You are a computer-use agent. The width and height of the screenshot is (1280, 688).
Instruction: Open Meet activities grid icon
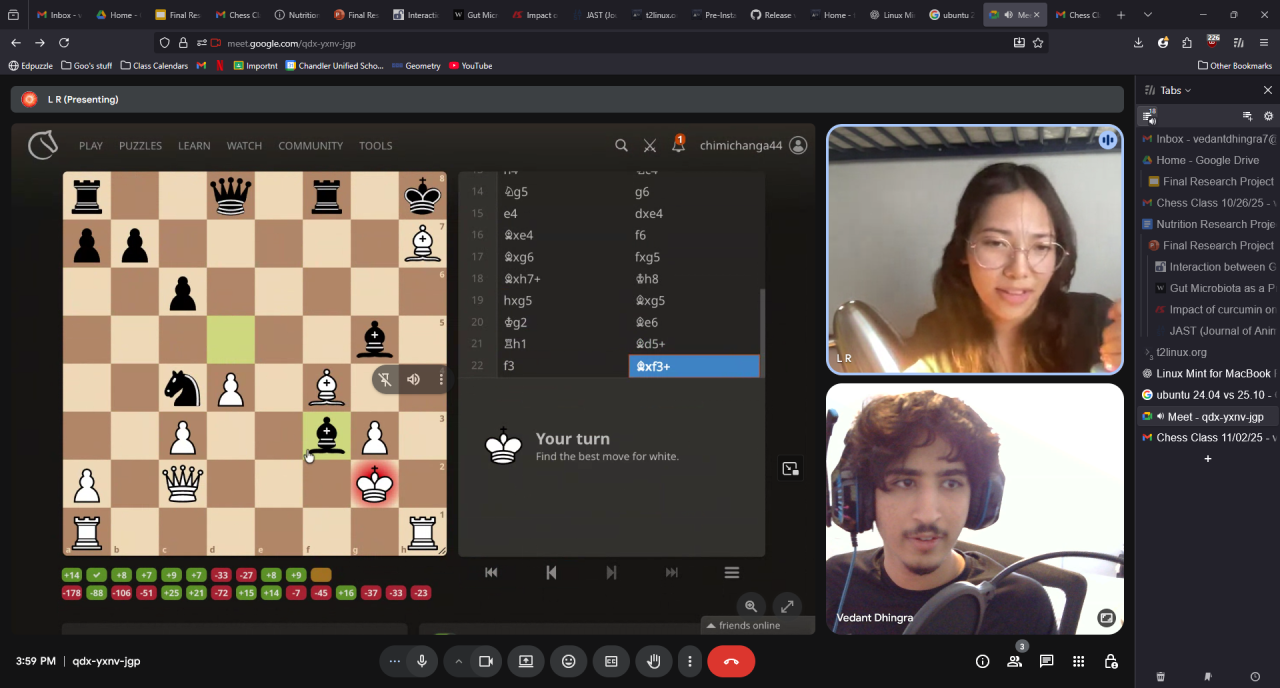(1078, 661)
